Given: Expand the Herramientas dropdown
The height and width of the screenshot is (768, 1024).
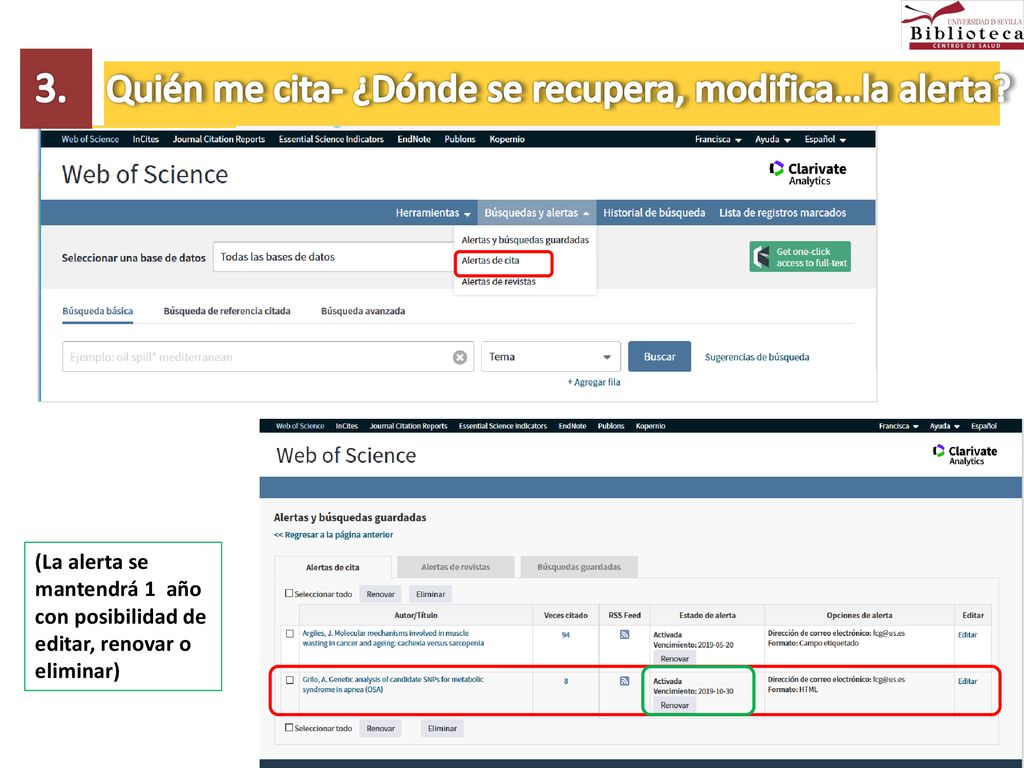Looking at the screenshot, I should [x=433, y=213].
